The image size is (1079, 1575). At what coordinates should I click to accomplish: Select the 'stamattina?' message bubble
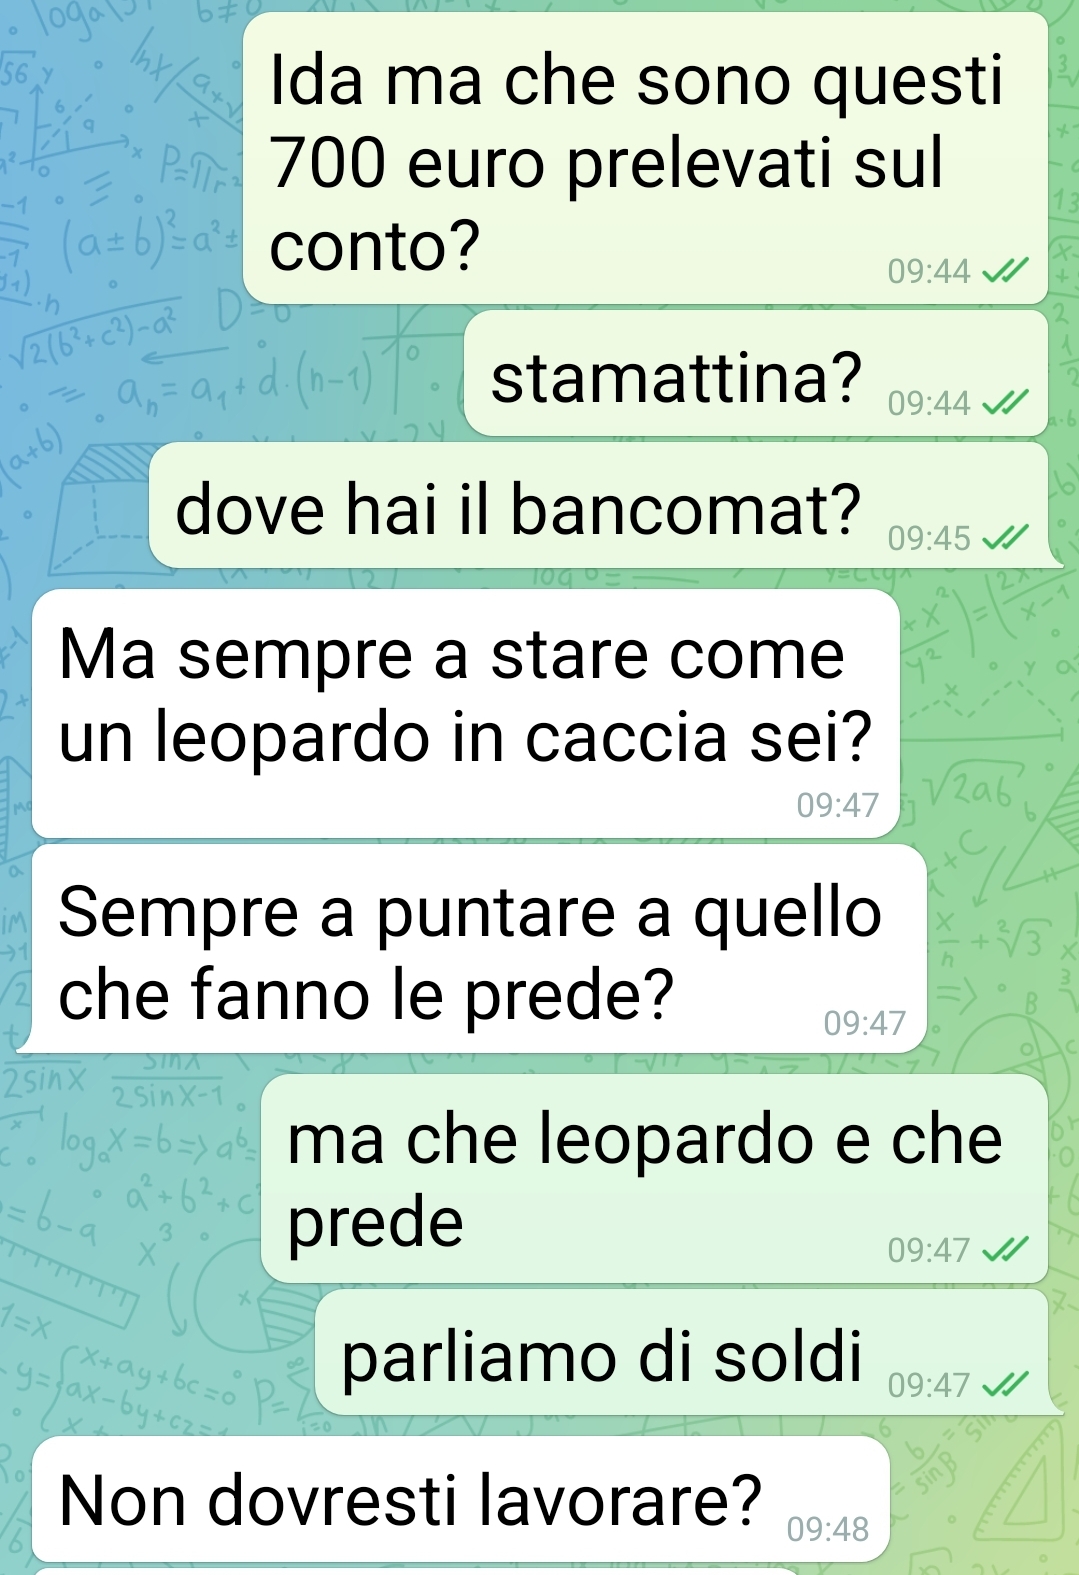(757, 373)
